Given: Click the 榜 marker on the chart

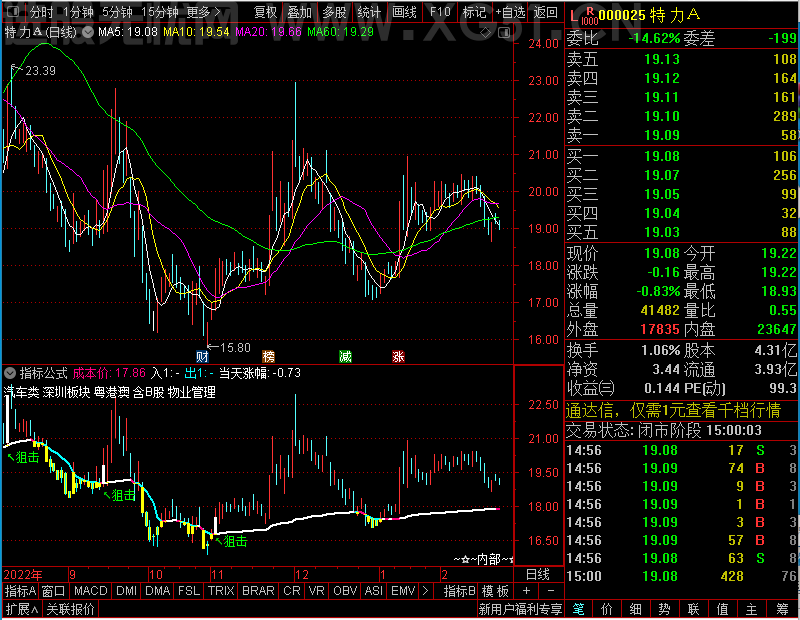Looking at the screenshot, I should (x=268, y=356).
